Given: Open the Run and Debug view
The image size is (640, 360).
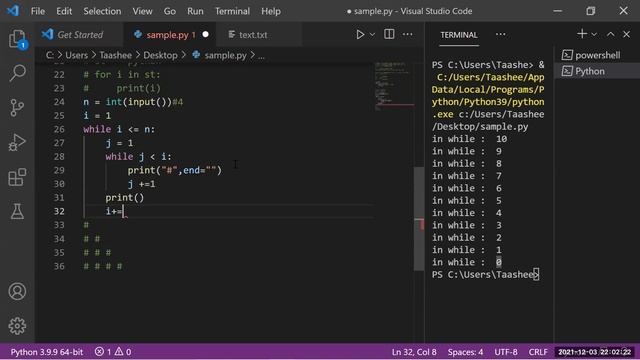Looking at the screenshot, I should coord(17,142).
